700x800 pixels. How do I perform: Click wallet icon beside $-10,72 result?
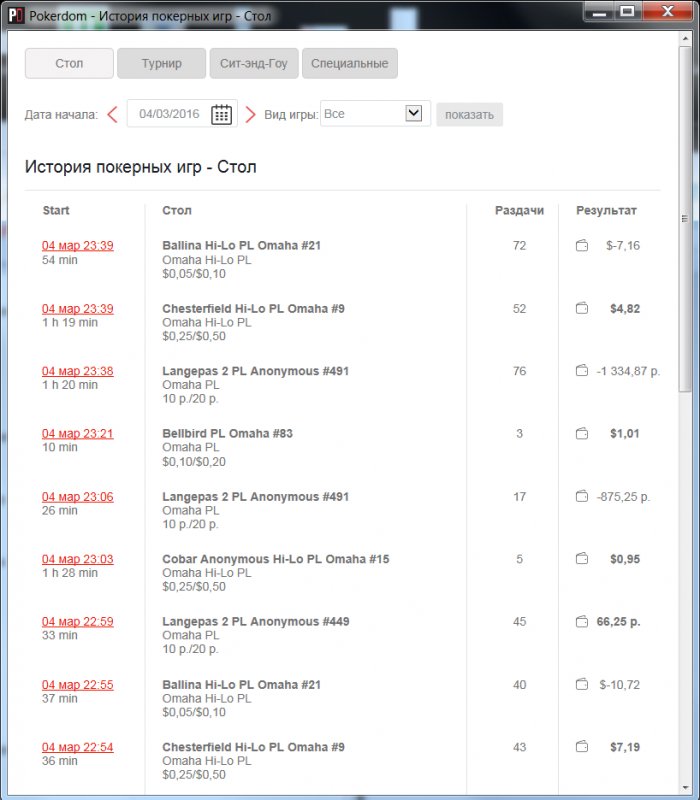point(582,684)
